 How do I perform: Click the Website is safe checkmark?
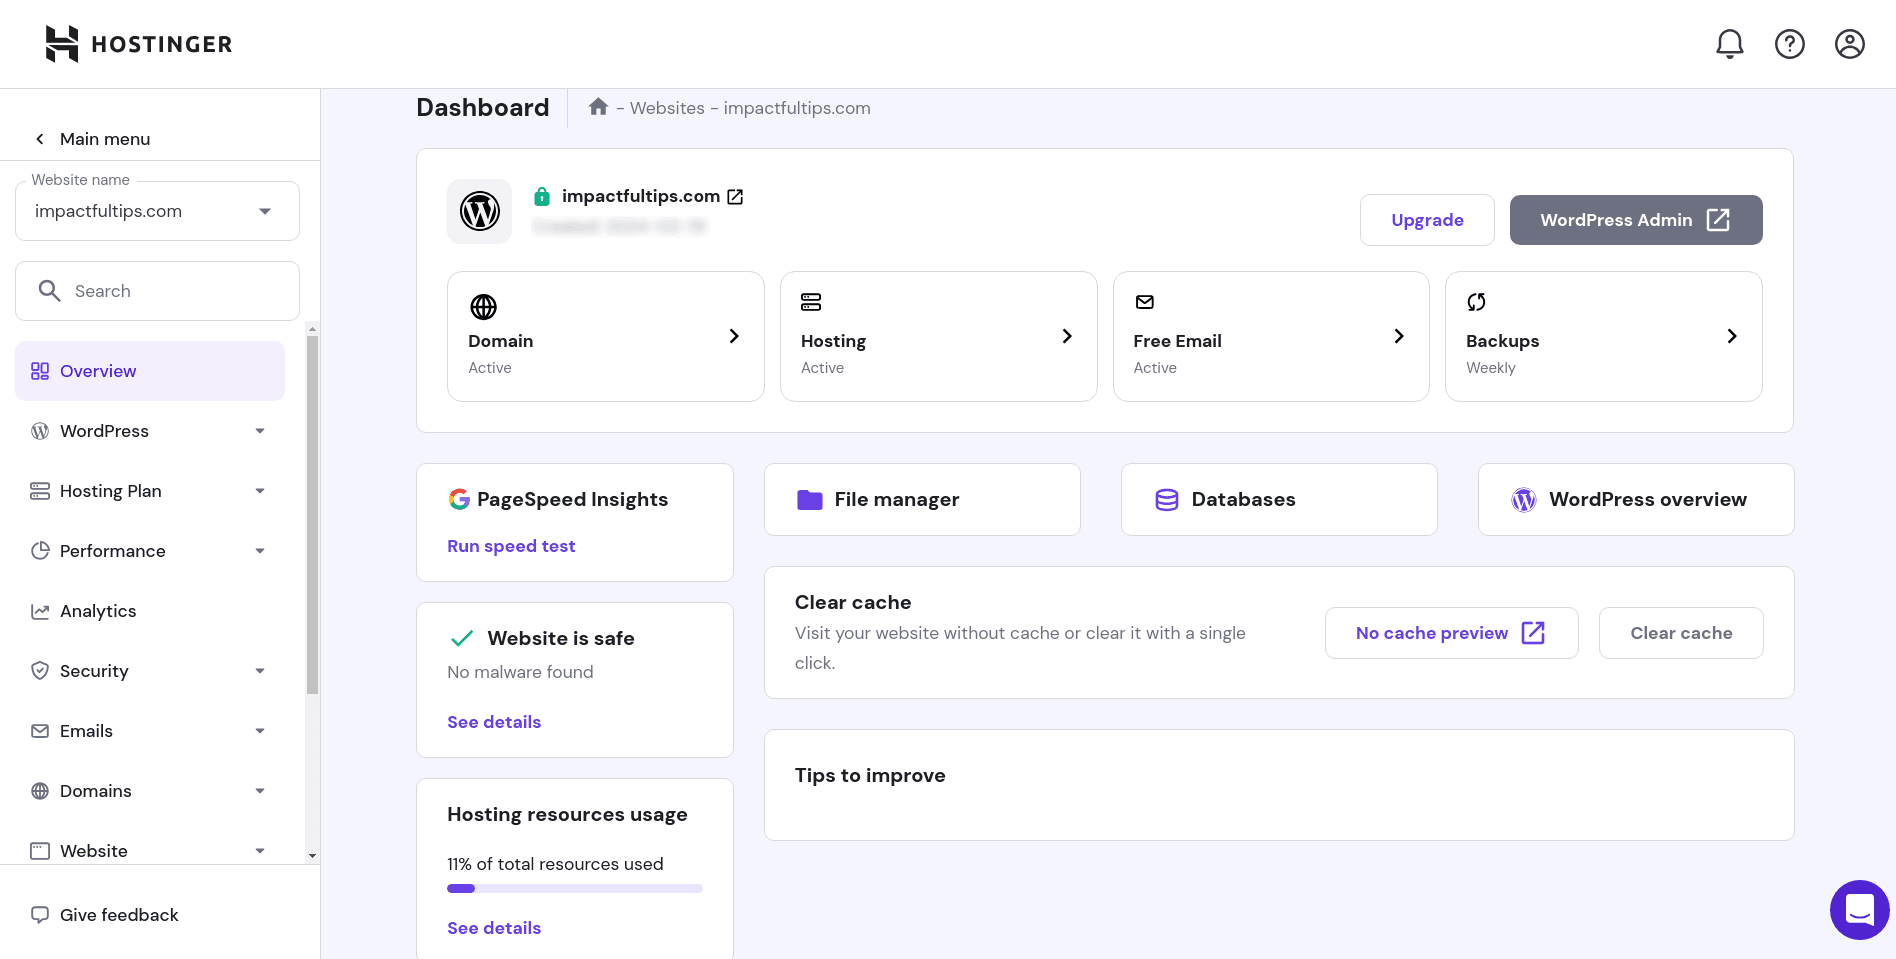point(462,638)
